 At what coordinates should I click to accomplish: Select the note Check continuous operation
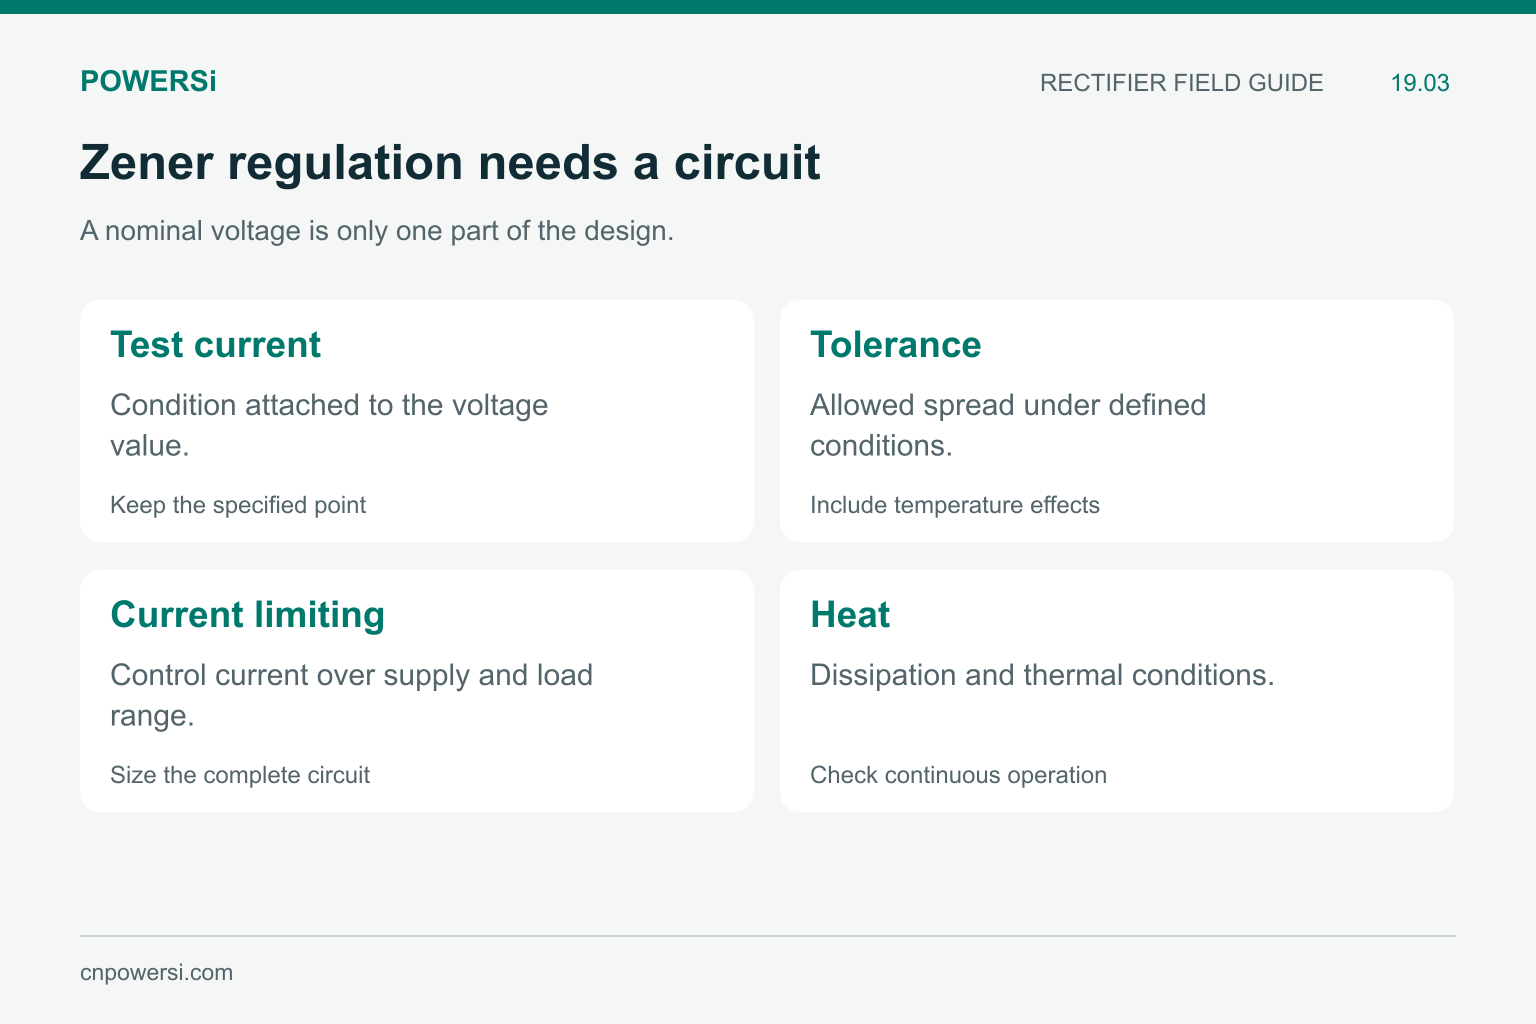(958, 775)
